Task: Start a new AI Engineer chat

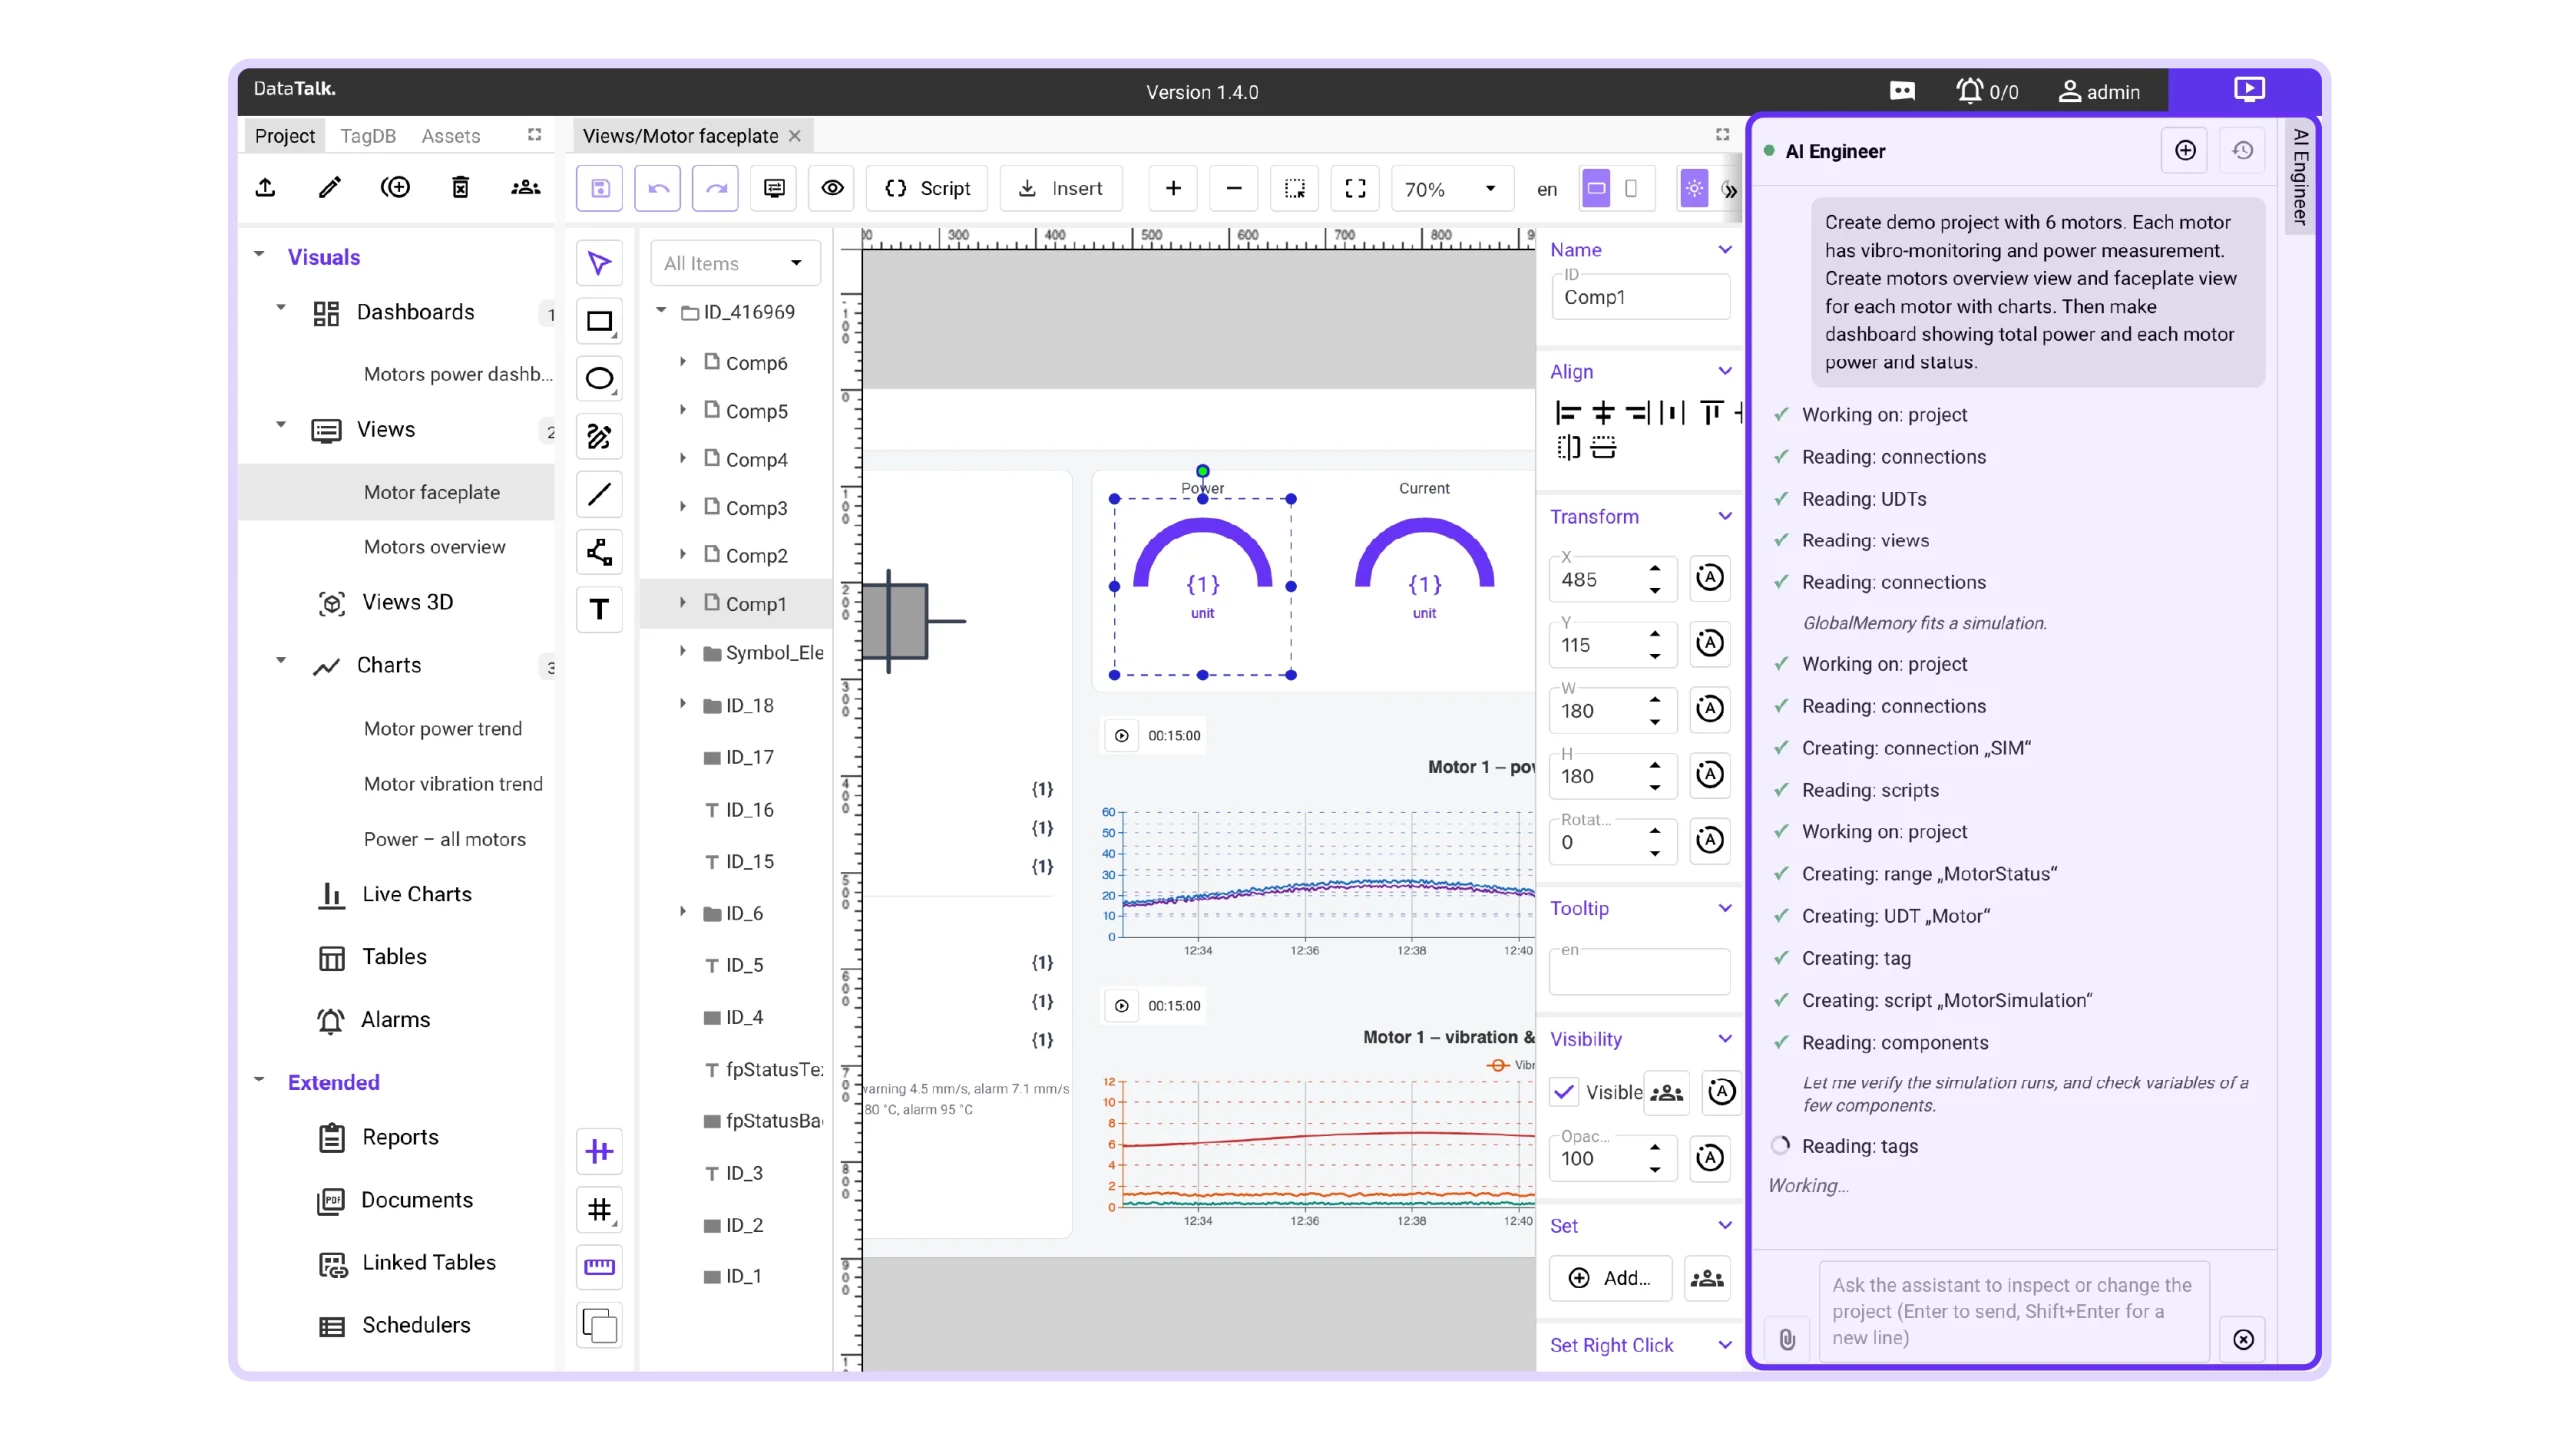Action: [2185, 151]
